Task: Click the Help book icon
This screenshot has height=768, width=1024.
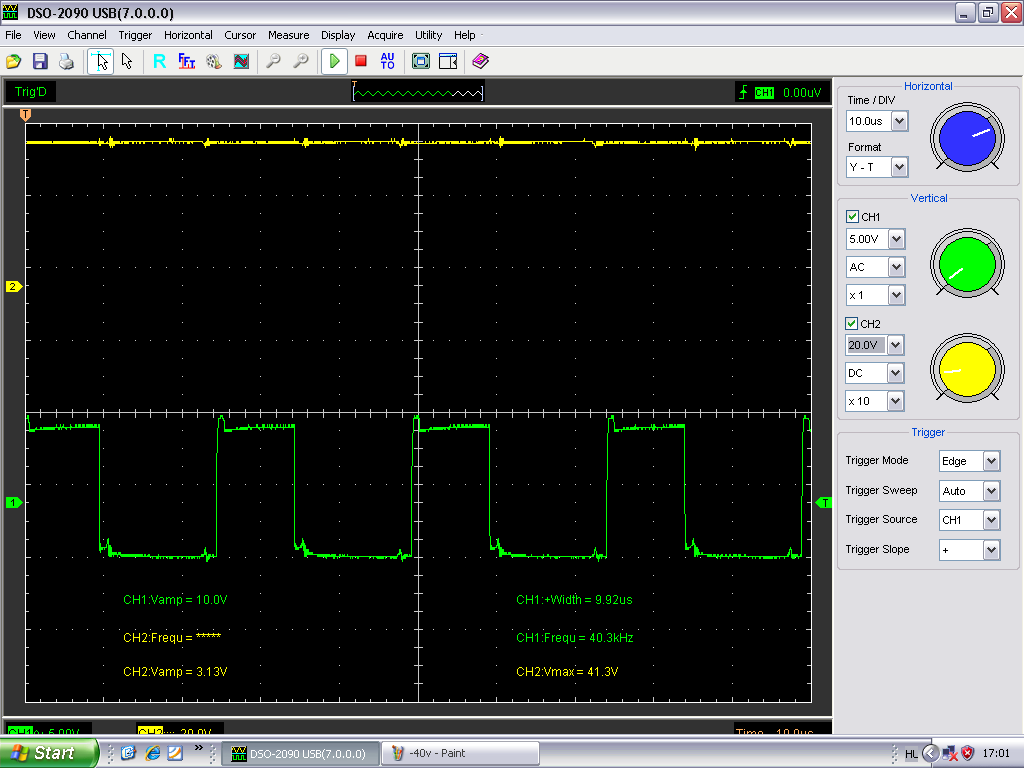Action: (x=480, y=61)
